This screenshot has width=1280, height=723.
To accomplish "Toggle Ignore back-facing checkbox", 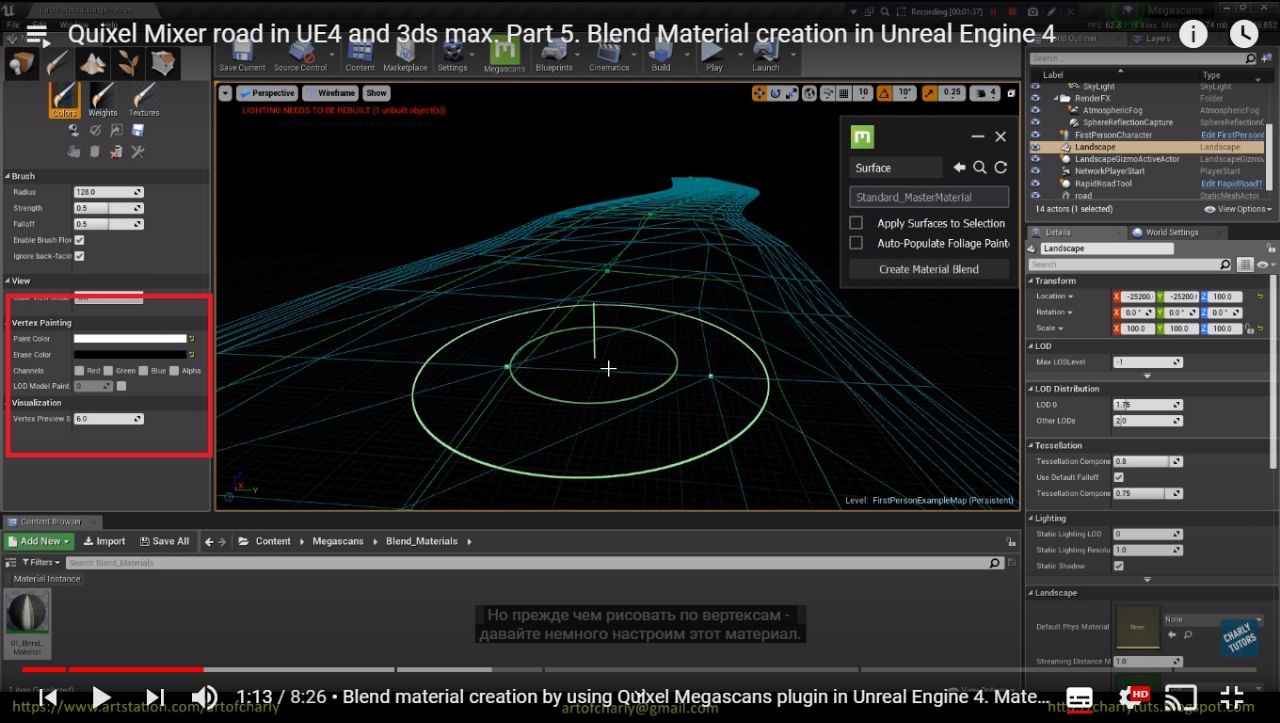I will [x=79, y=256].
